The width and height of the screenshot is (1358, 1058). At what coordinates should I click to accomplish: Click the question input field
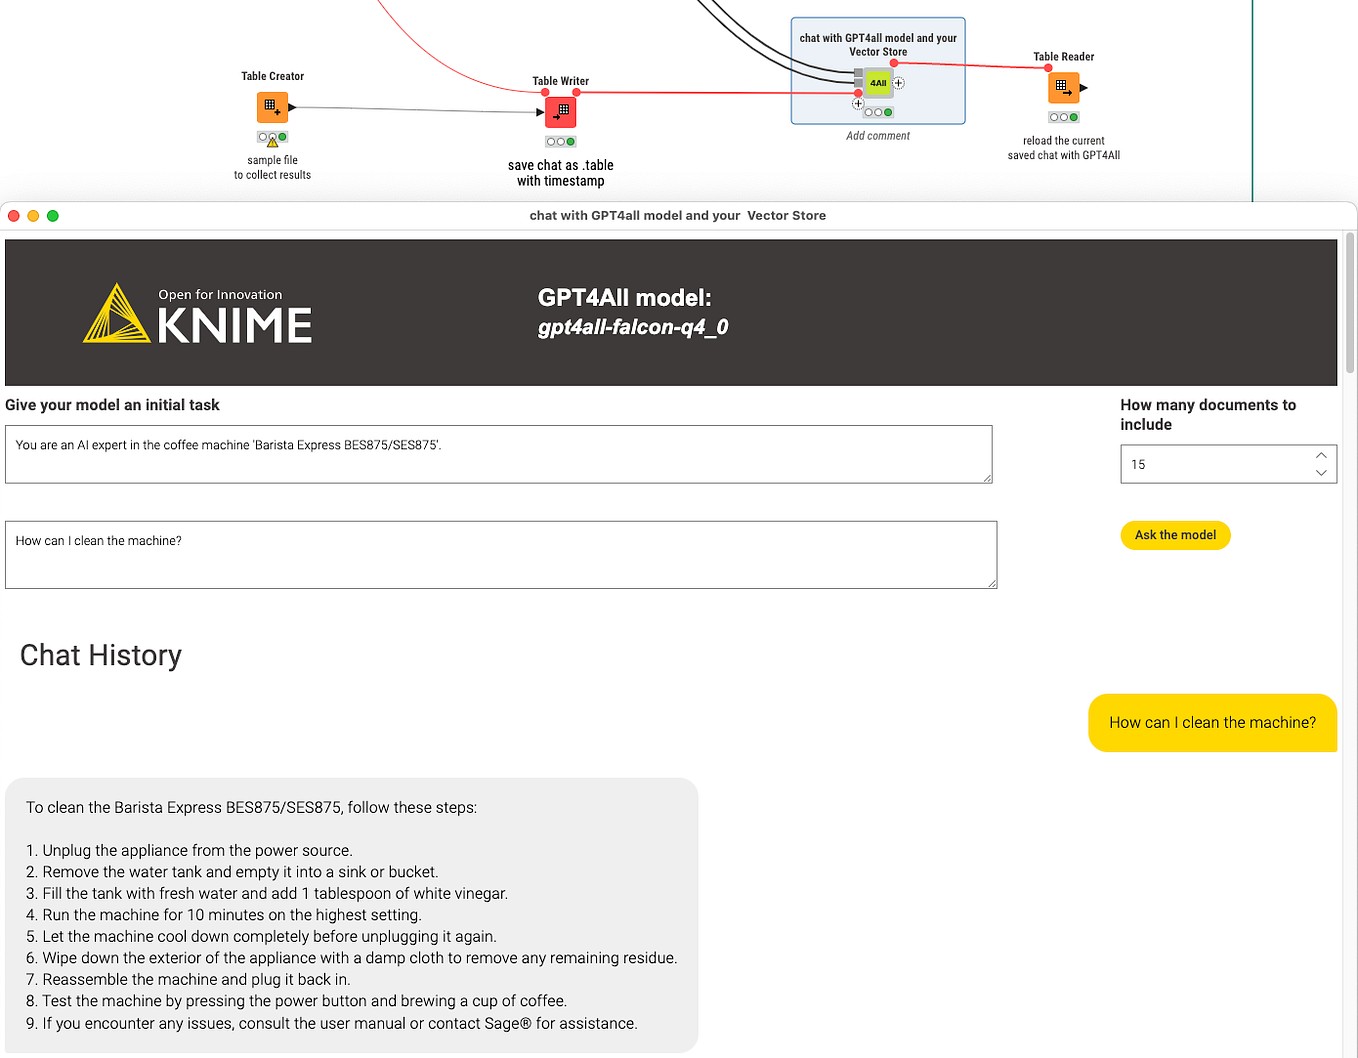point(500,555)
